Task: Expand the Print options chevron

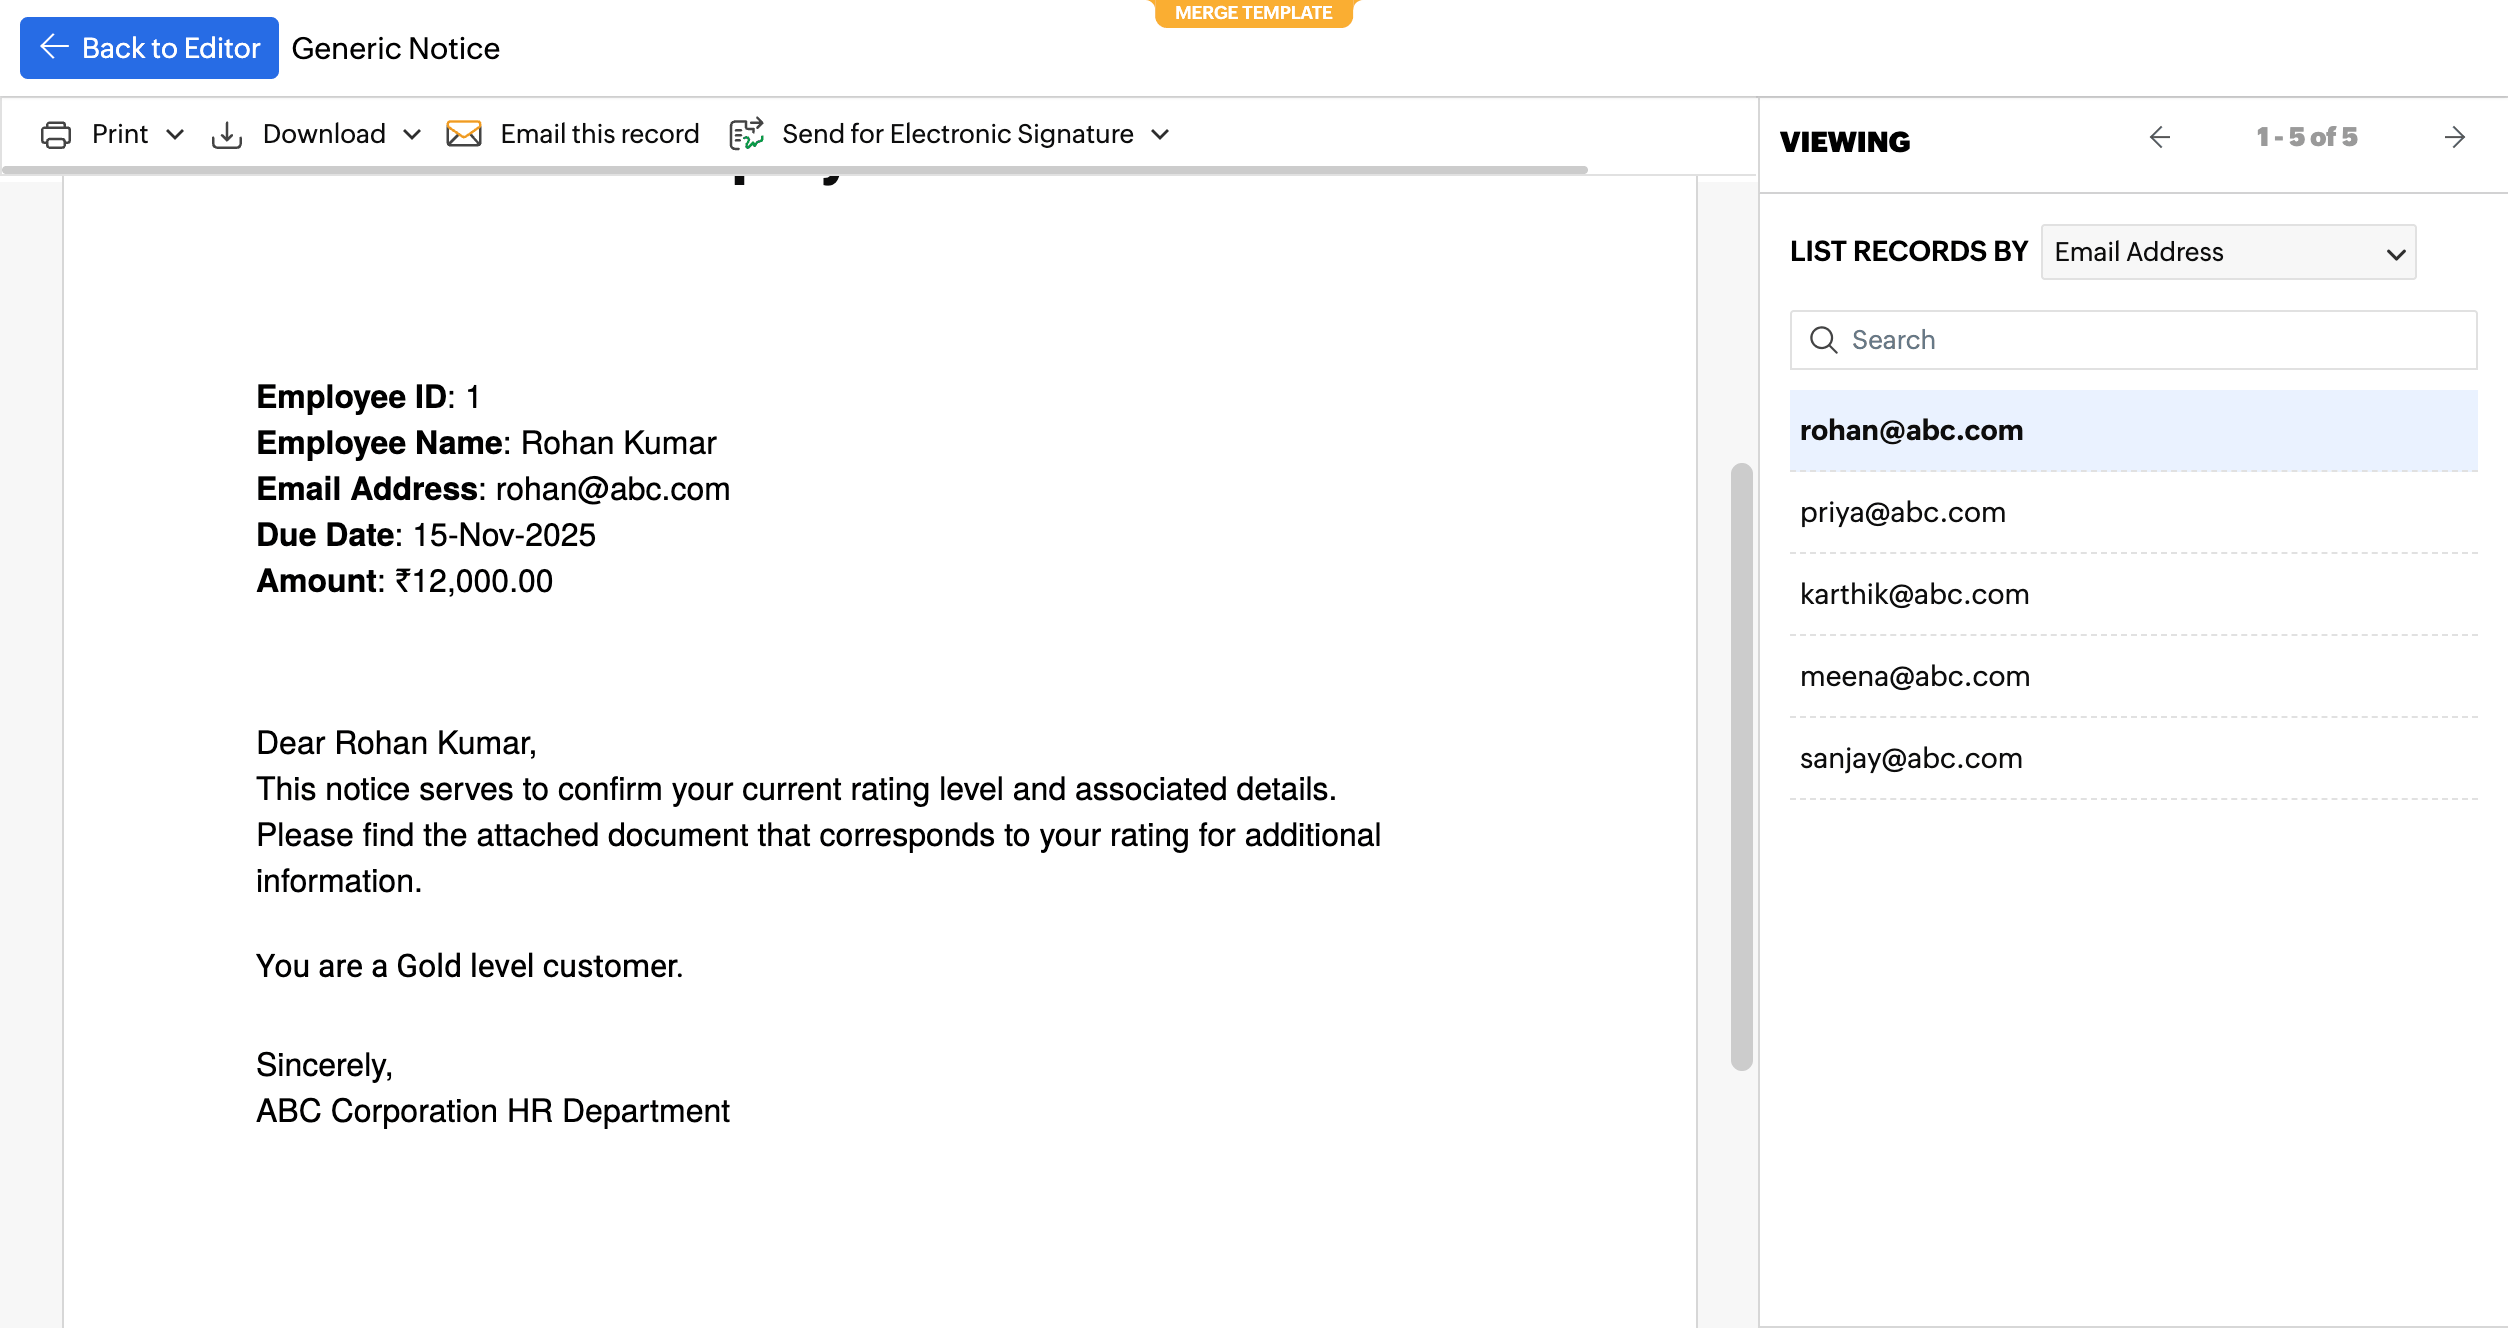Action: 175,134
